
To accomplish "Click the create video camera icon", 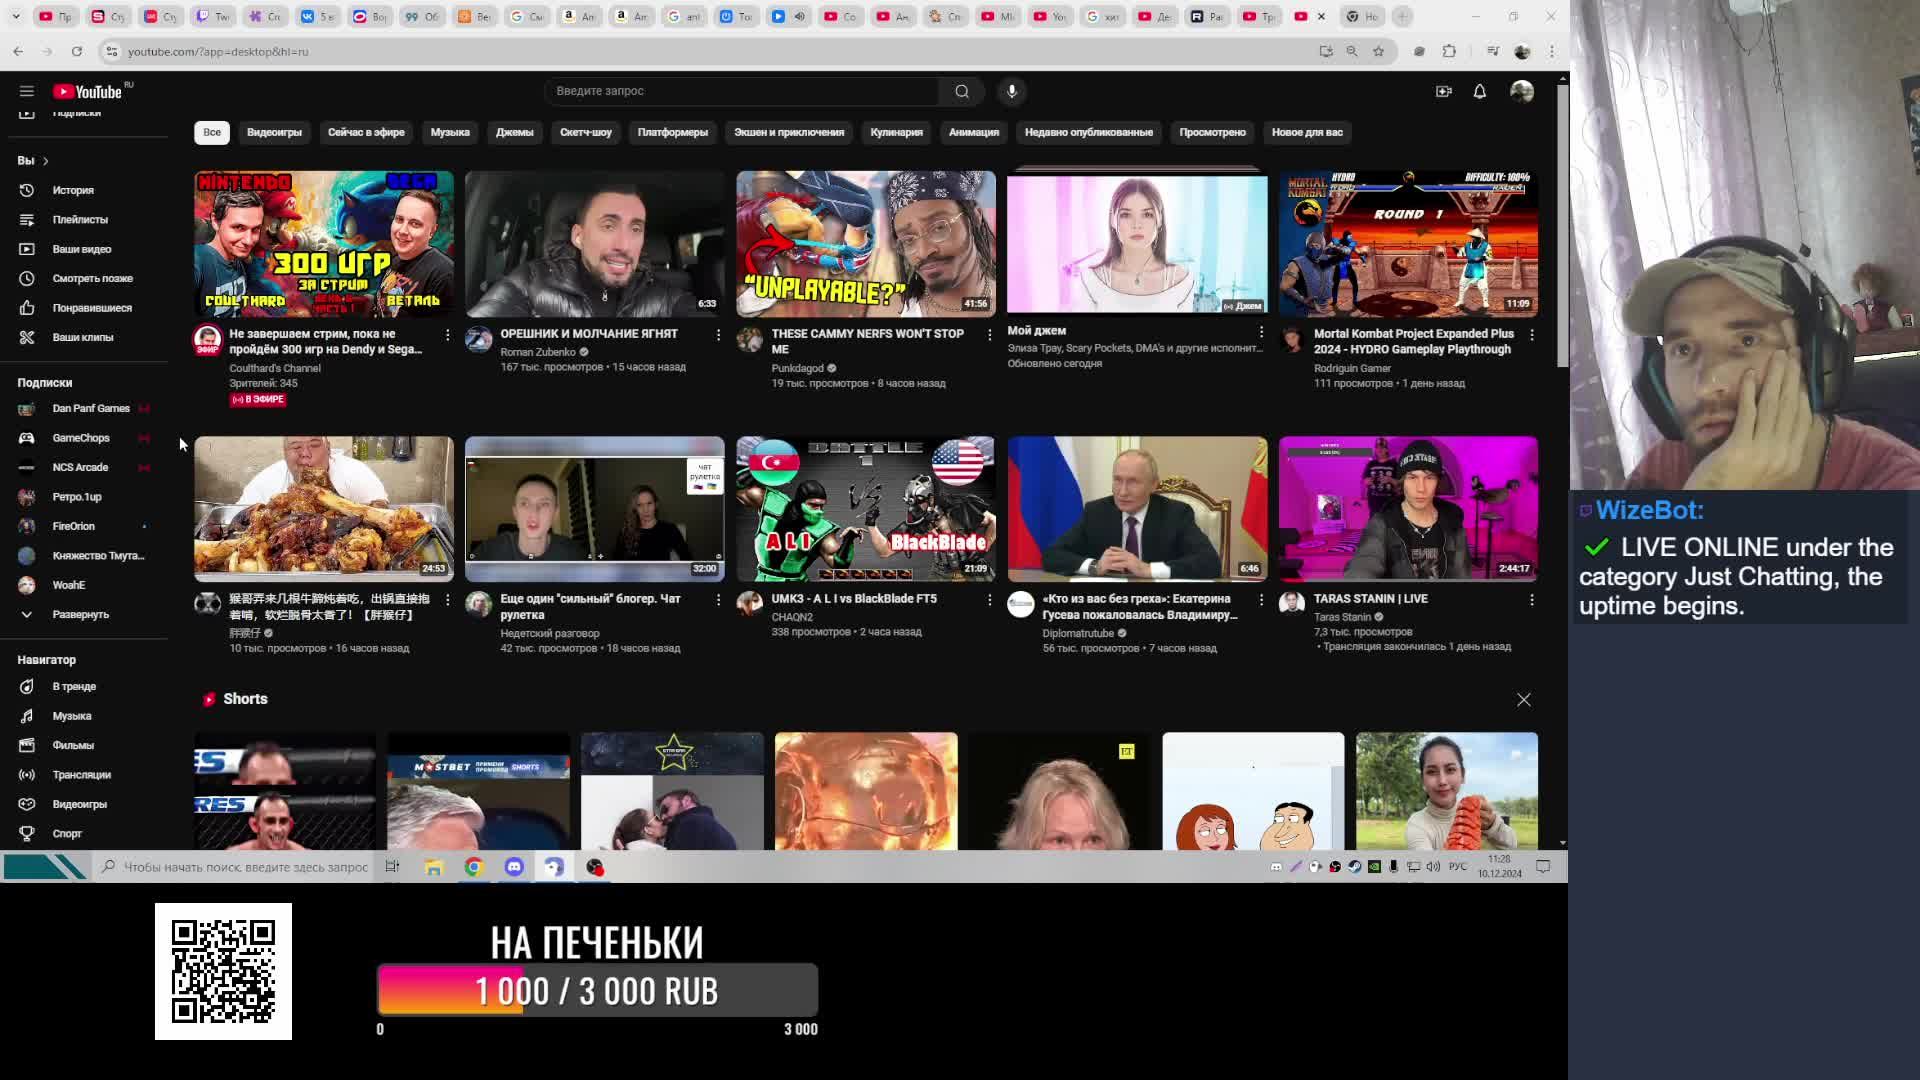I will (x=1443, y=91).
